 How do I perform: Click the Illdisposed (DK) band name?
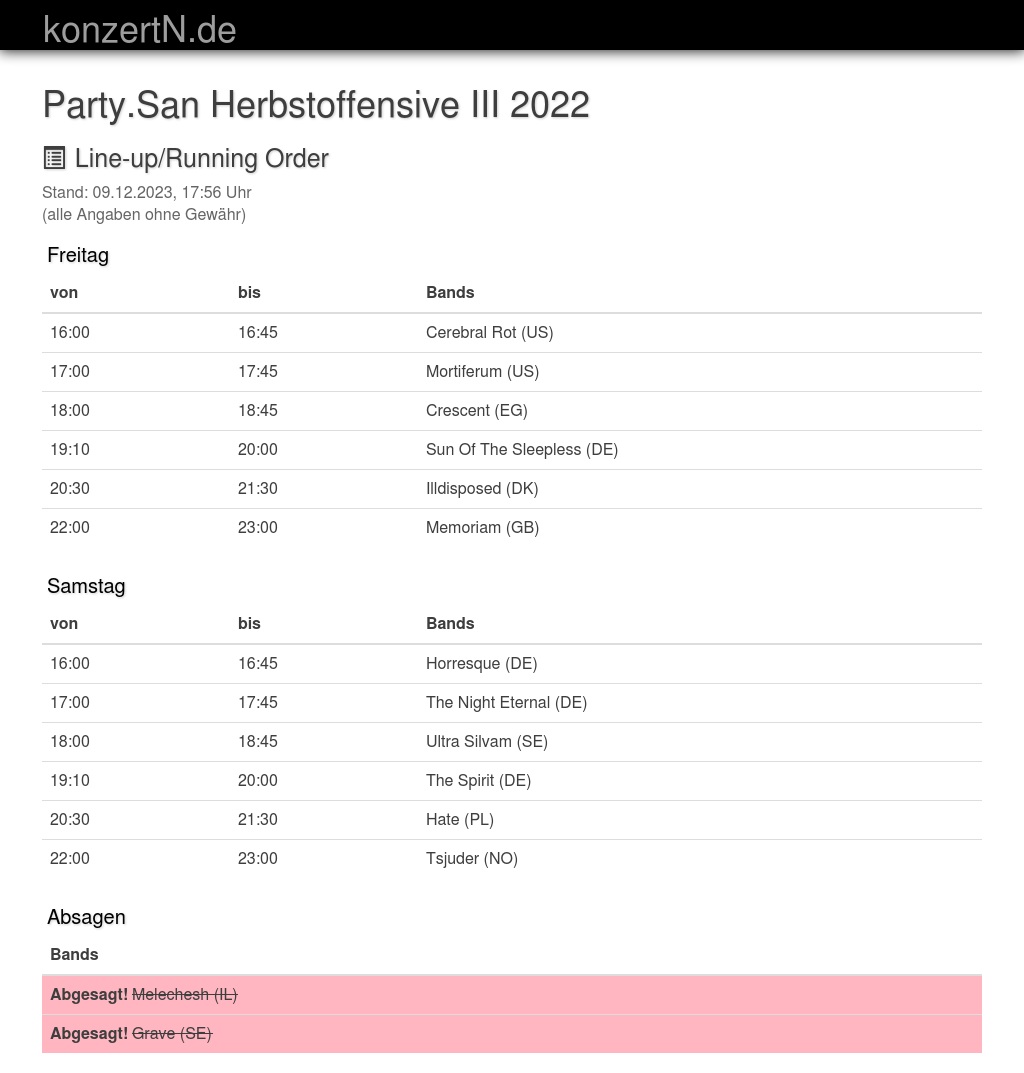[x=481, y=489]
